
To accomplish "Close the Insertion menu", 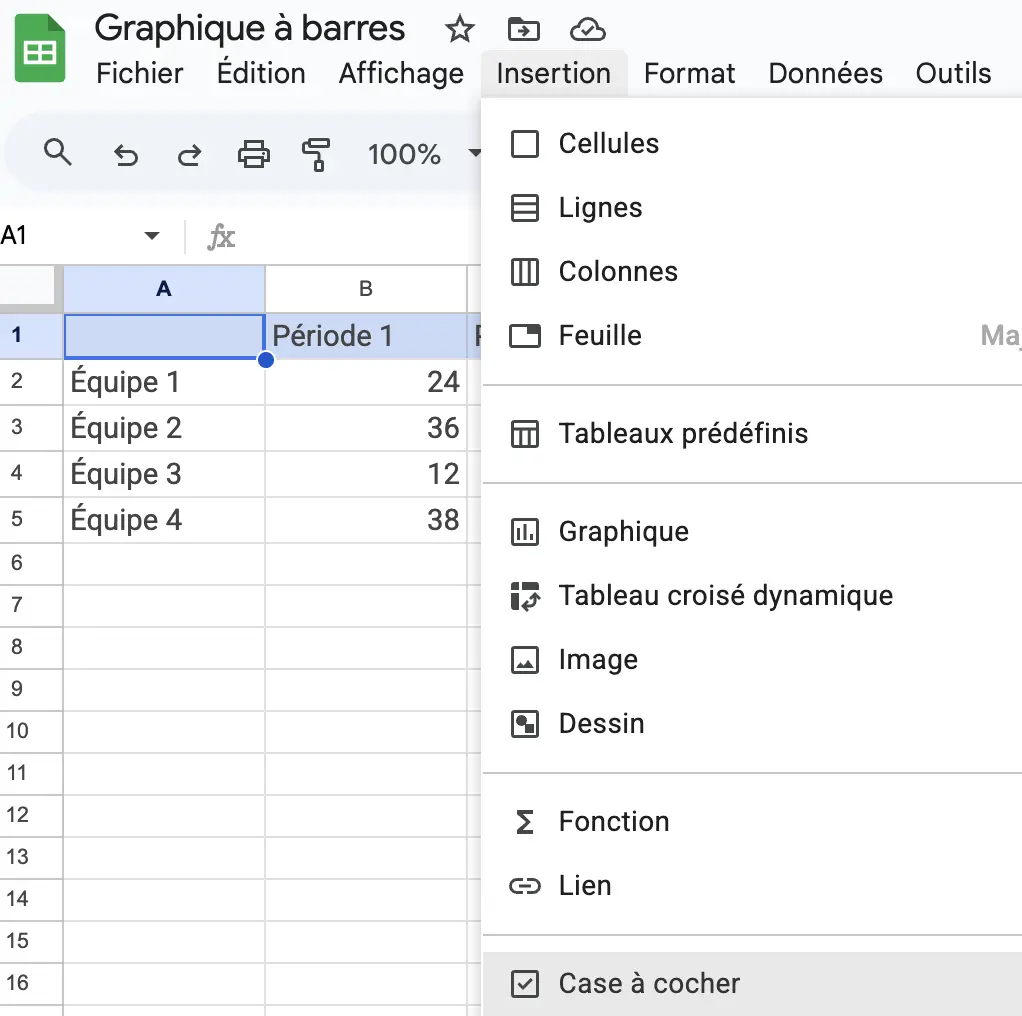I will 554,73.
